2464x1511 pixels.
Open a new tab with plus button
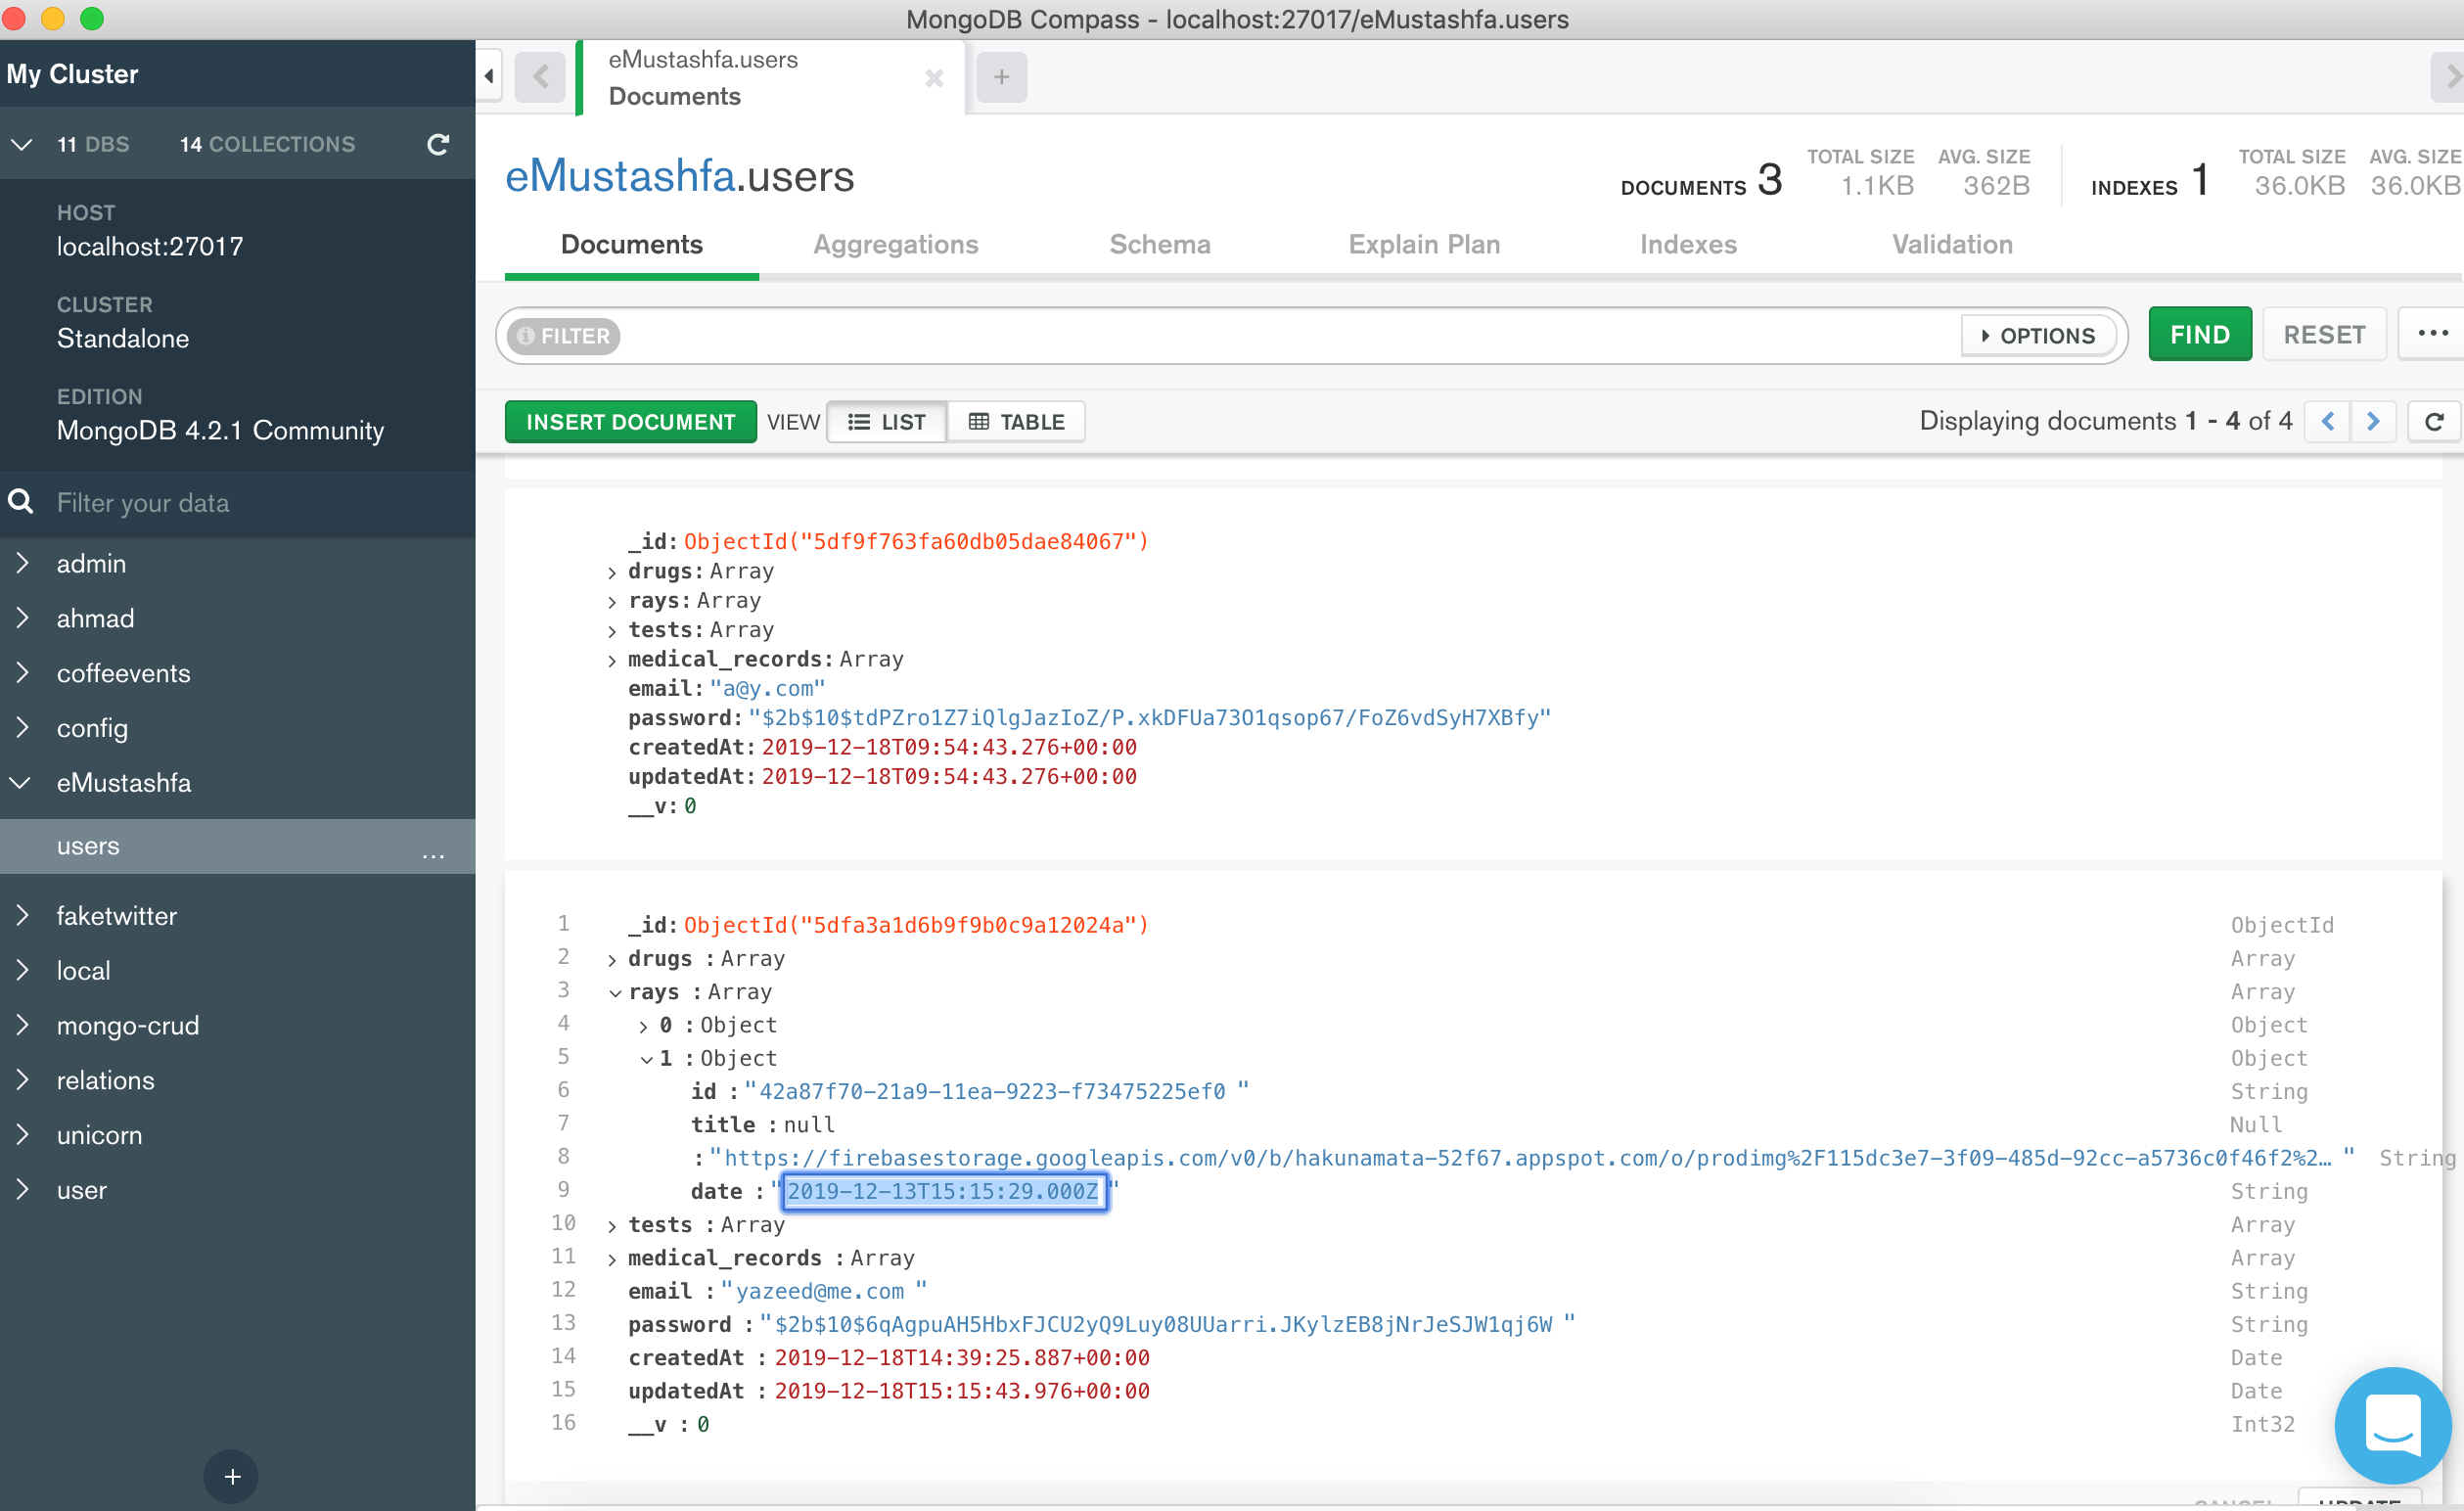pos(1001,77)
